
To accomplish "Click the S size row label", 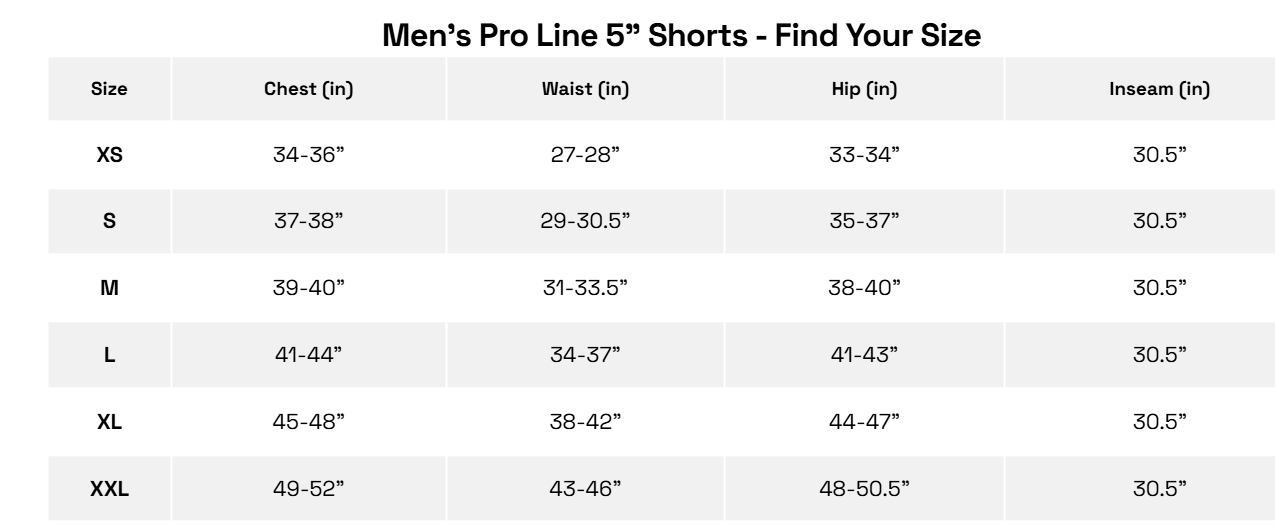I will [109, 221].
